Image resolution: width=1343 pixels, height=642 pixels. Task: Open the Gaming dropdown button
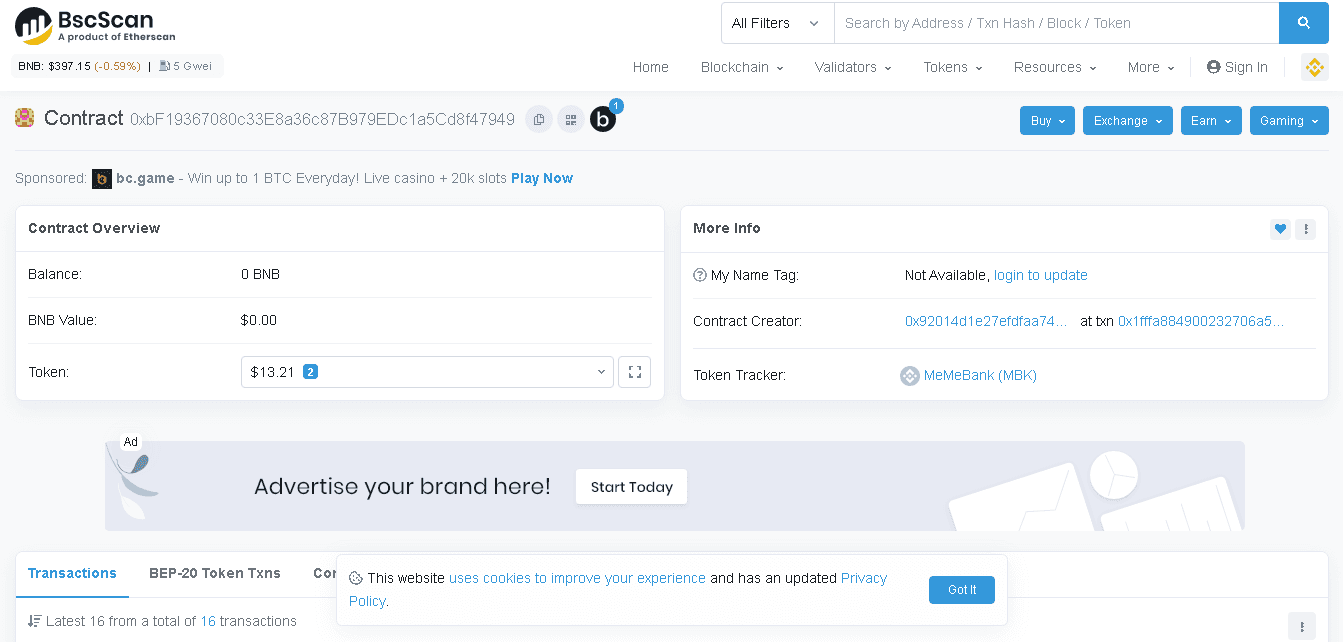(1288, 121)
